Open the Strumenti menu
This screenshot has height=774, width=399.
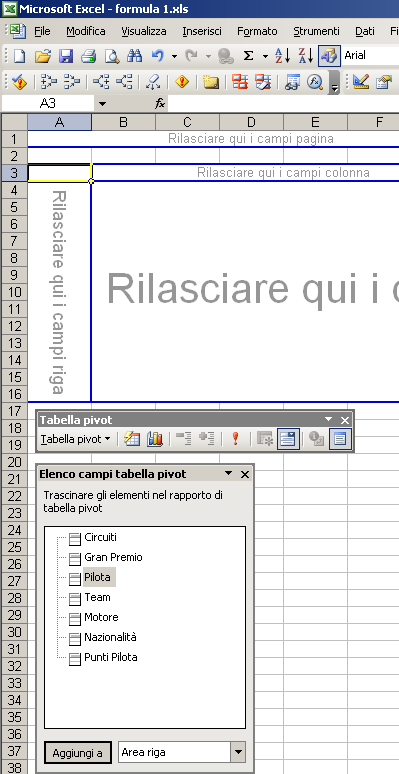pos(316,31)
